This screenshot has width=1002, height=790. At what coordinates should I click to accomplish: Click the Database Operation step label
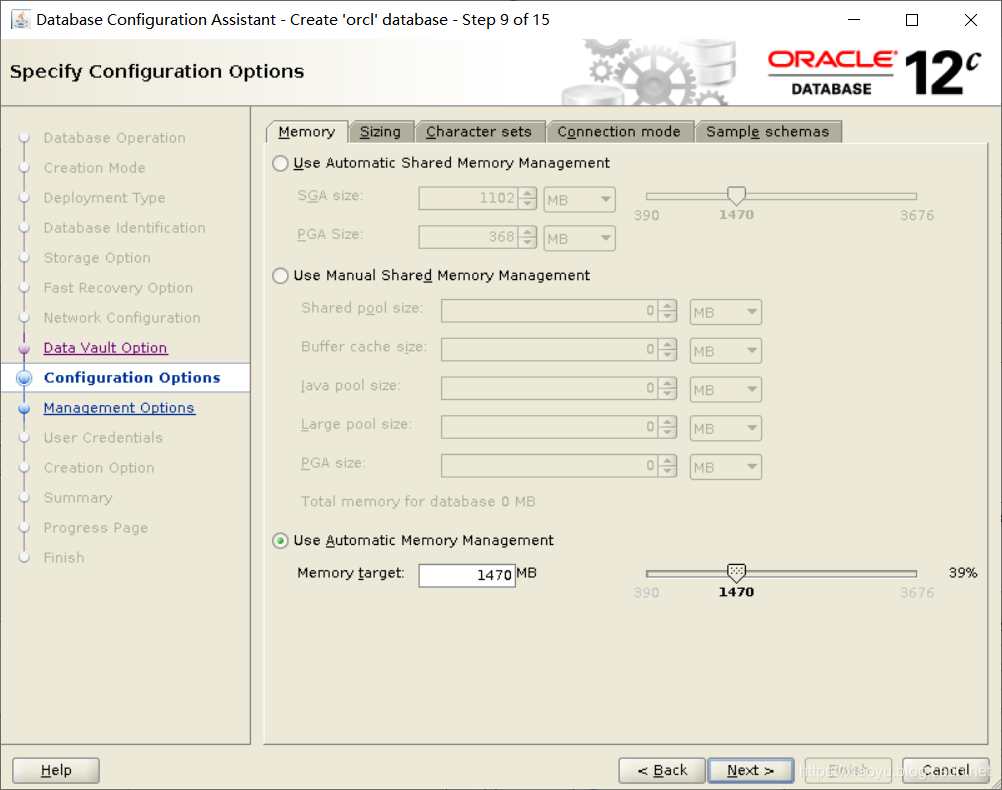(x=114, y=138)
